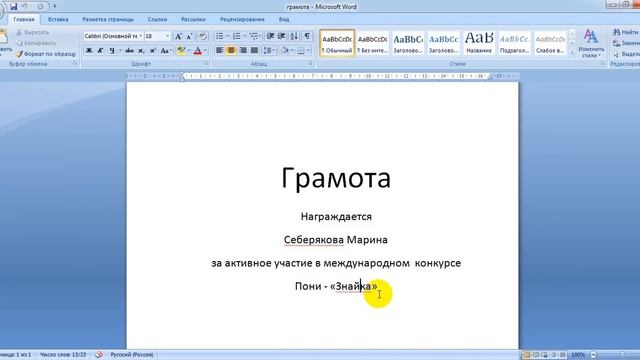640x360 pixels.
Task: Apply text highlight color marker
Action: (x=181, y=51)
